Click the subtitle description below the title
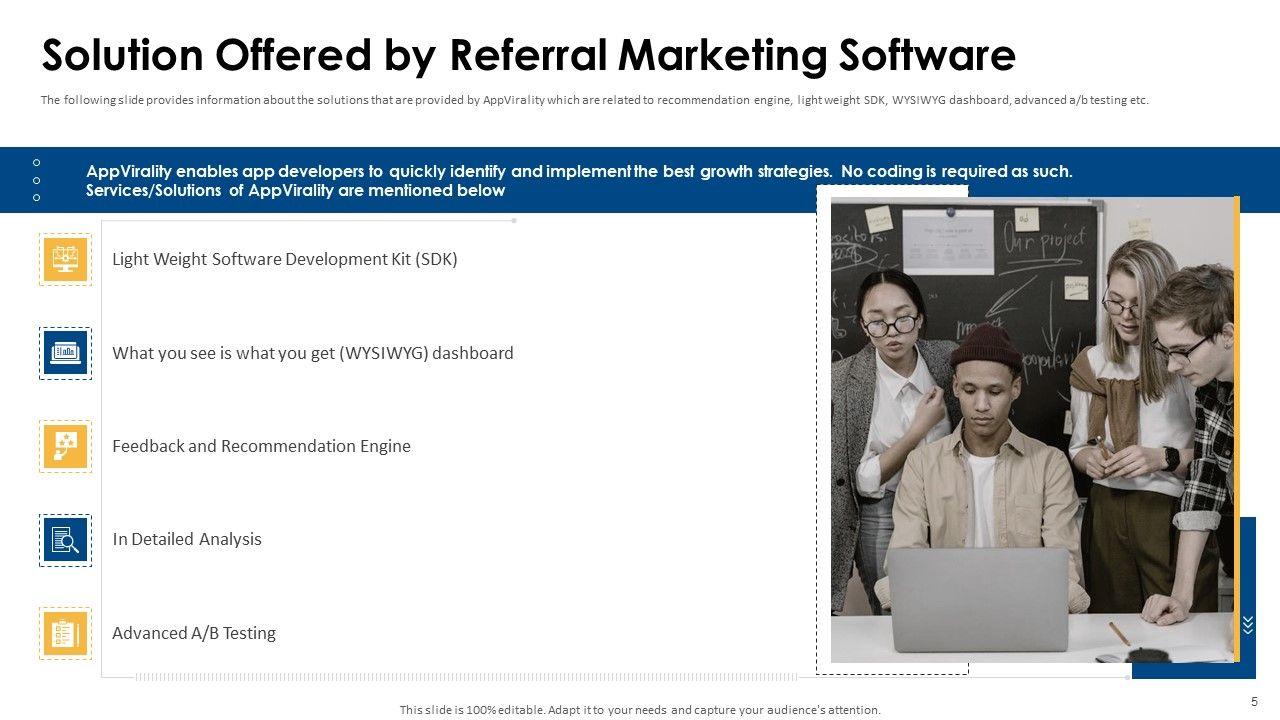This screenshot has width=1280, height=720. [x=594, y=100]
